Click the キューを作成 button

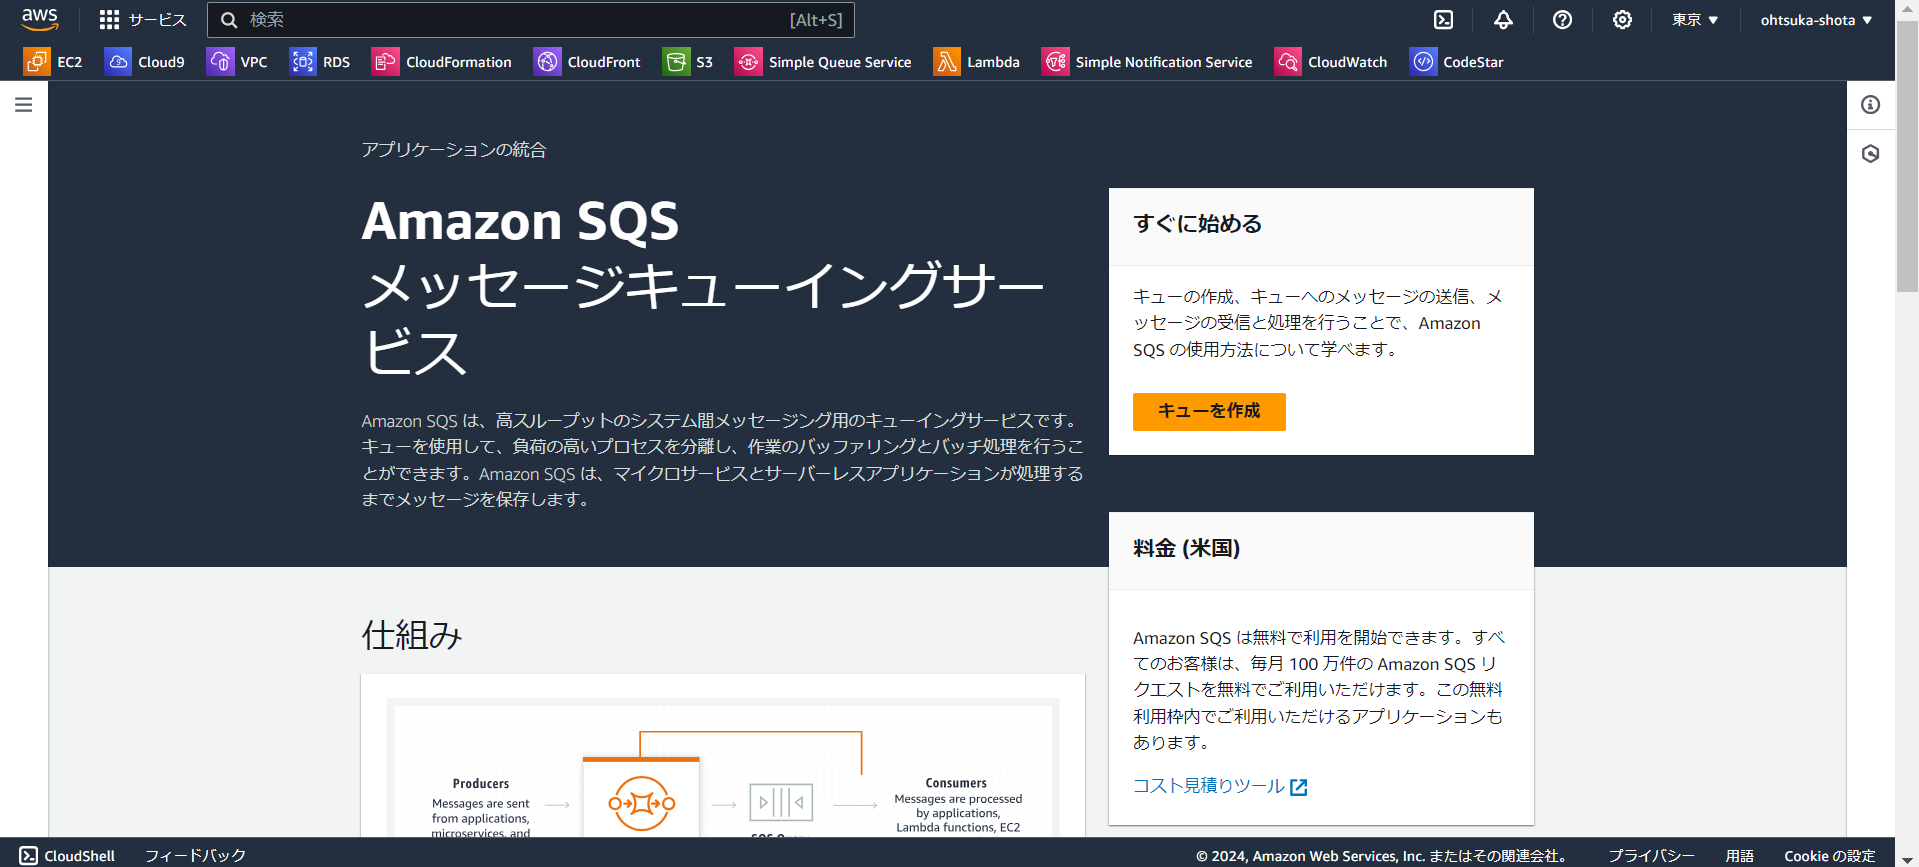[1209, 411]
